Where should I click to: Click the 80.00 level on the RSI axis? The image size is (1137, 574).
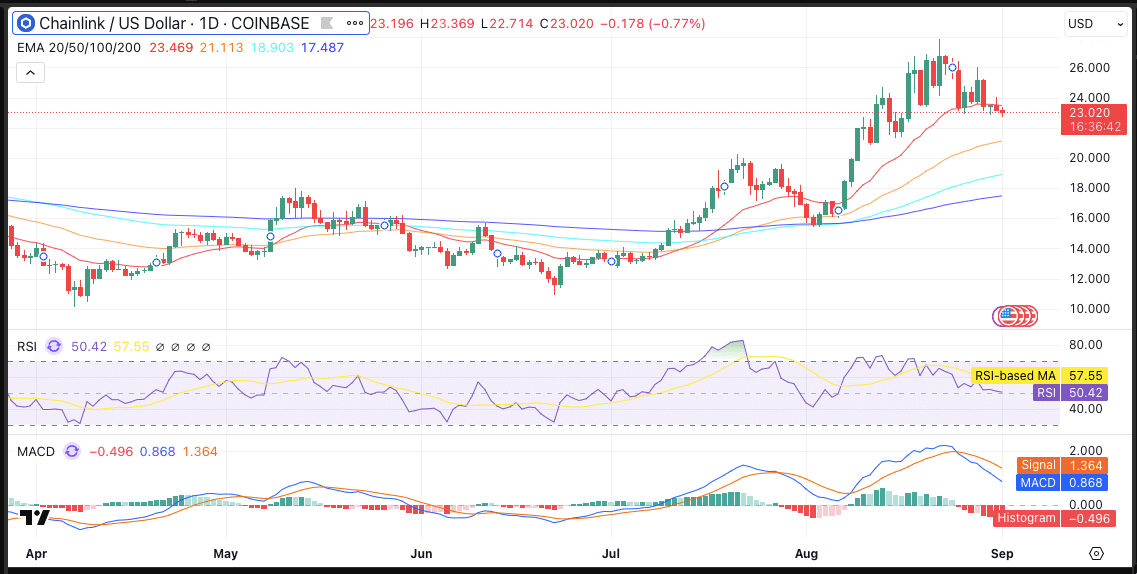coord(1084,344)
